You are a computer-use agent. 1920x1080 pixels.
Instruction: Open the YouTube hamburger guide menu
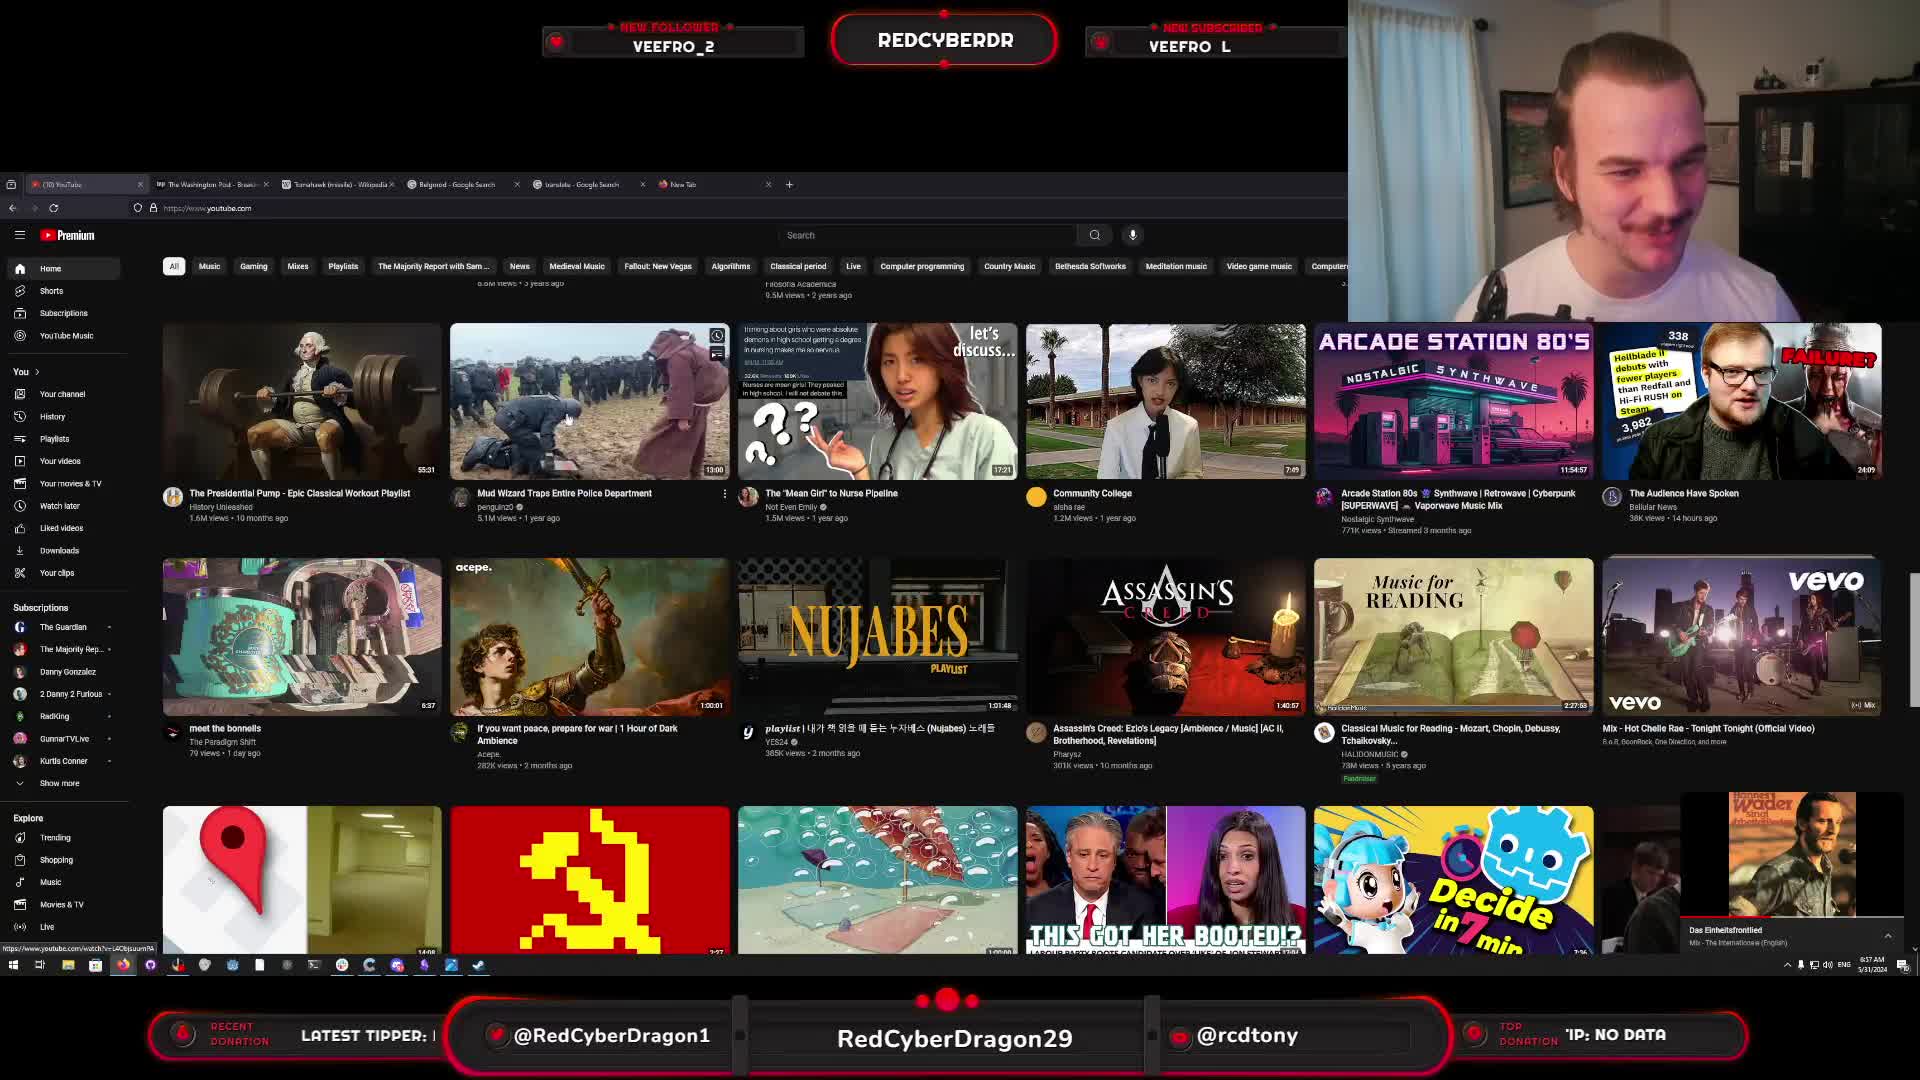tap(19, 235)
